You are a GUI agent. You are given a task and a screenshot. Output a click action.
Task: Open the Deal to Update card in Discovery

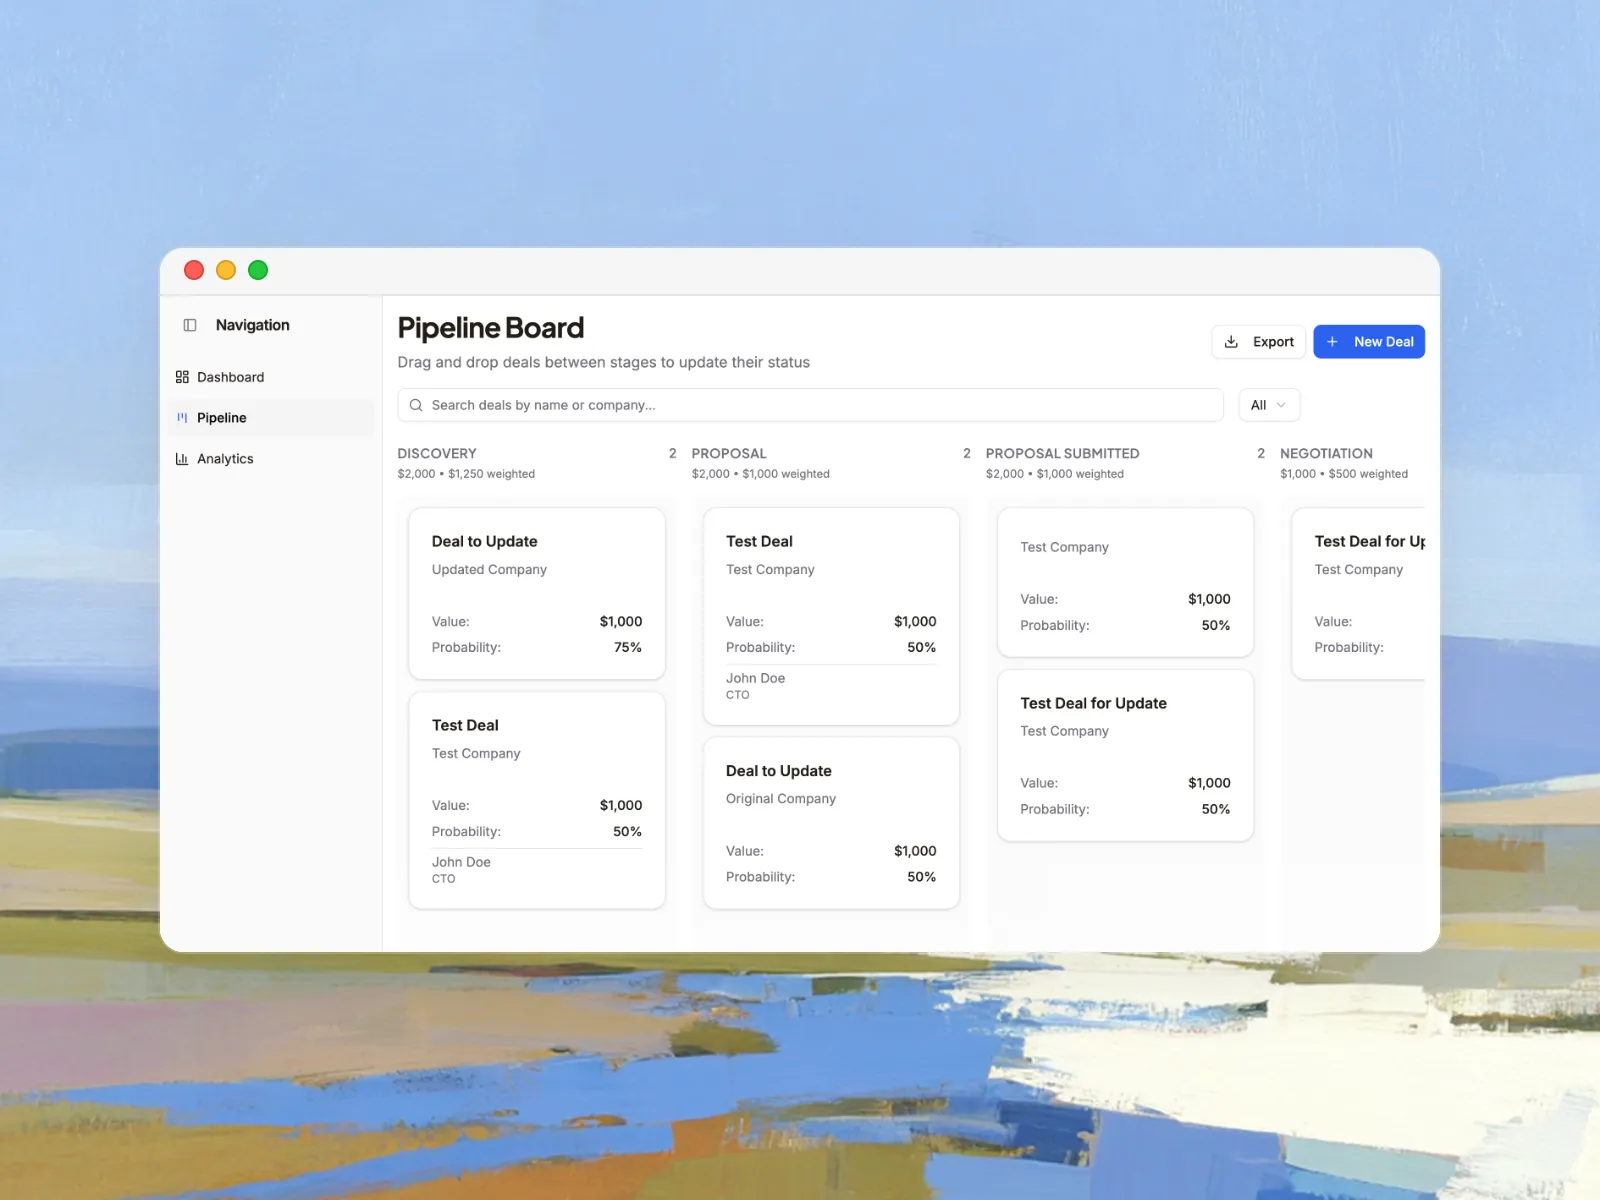click(536, 593)
